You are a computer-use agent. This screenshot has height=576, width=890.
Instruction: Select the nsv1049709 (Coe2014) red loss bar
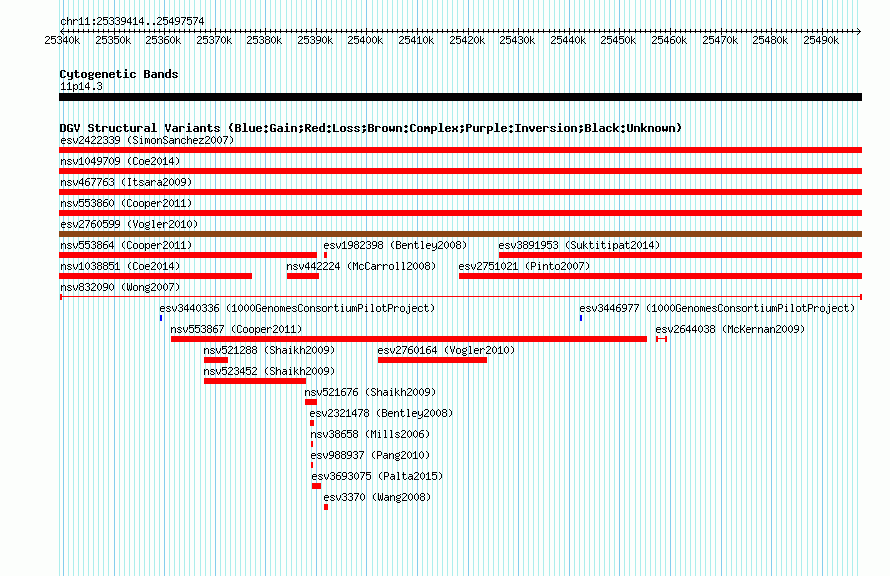[460, 171]
